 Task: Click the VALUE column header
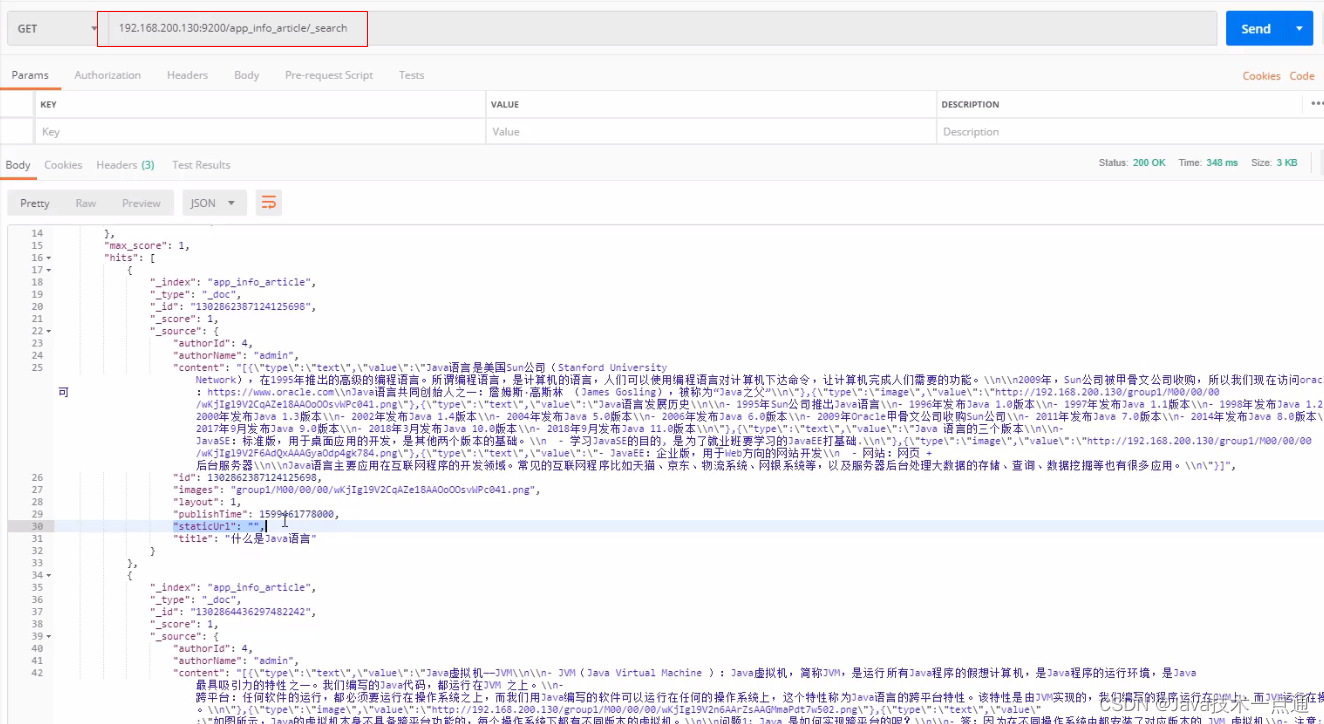tap(505, 104)
